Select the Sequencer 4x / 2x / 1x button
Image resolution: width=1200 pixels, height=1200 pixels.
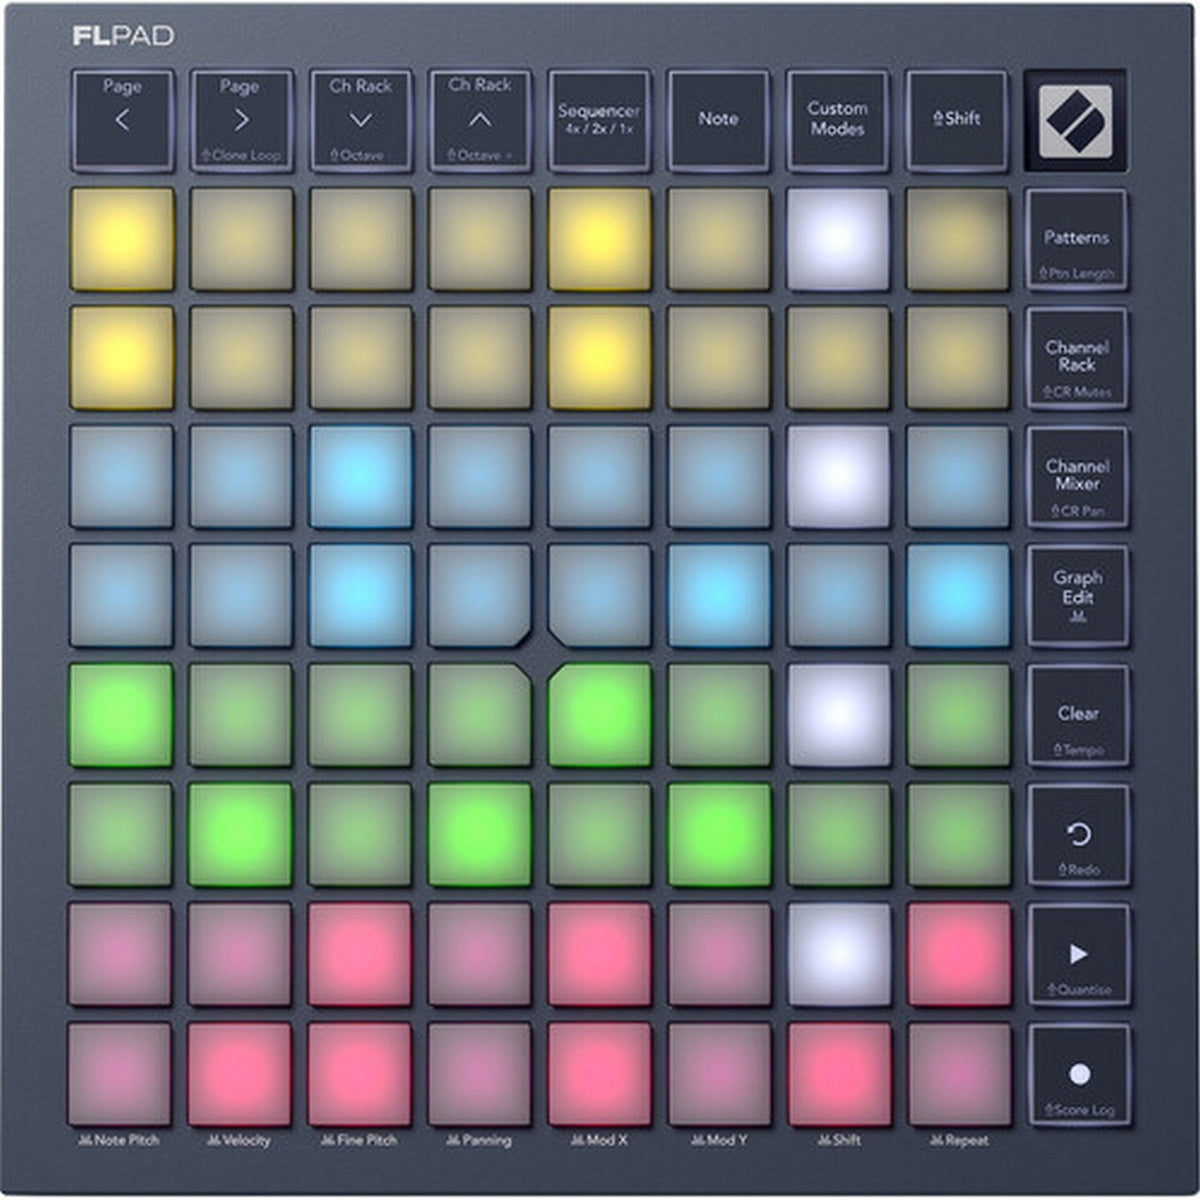(599, 120)
